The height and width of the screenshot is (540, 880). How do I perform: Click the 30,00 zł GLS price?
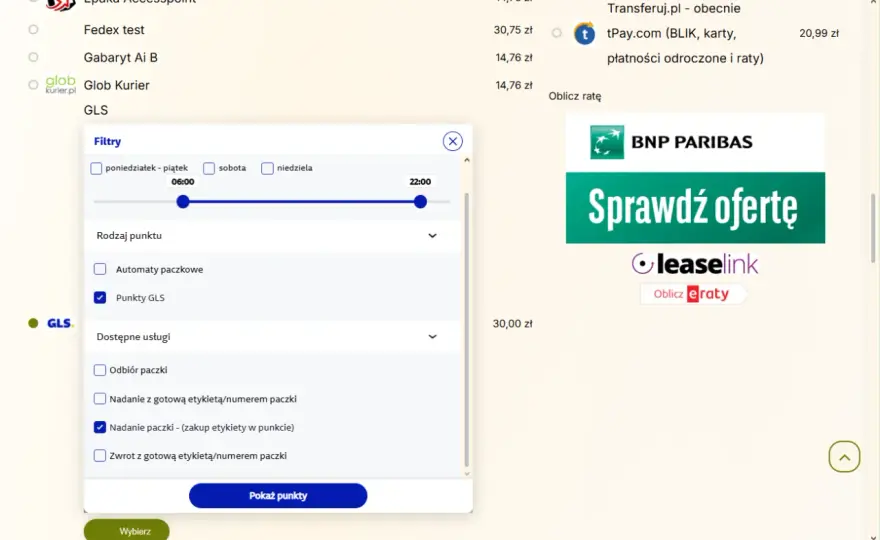click(512, 324)
